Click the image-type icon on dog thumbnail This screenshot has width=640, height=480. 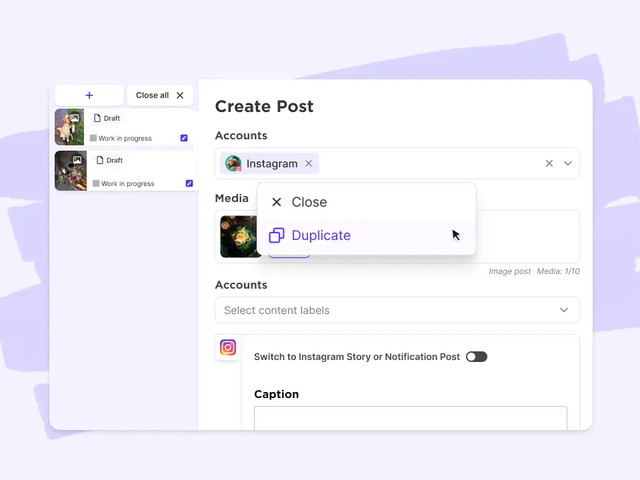click(74, 118)
